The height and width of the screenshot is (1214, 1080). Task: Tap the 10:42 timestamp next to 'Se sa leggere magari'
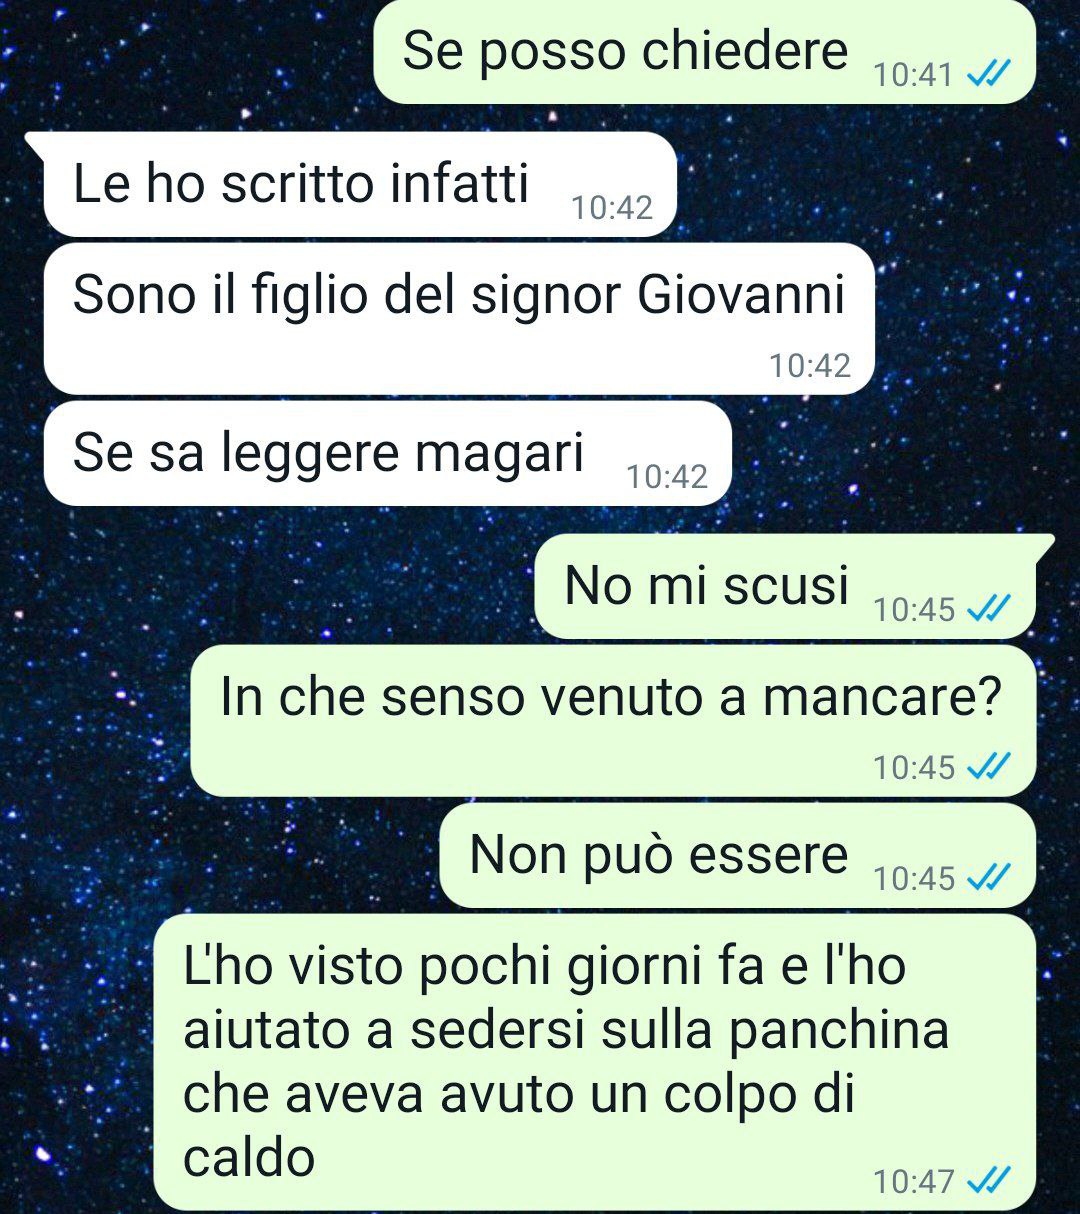click(x=667, y=476)
